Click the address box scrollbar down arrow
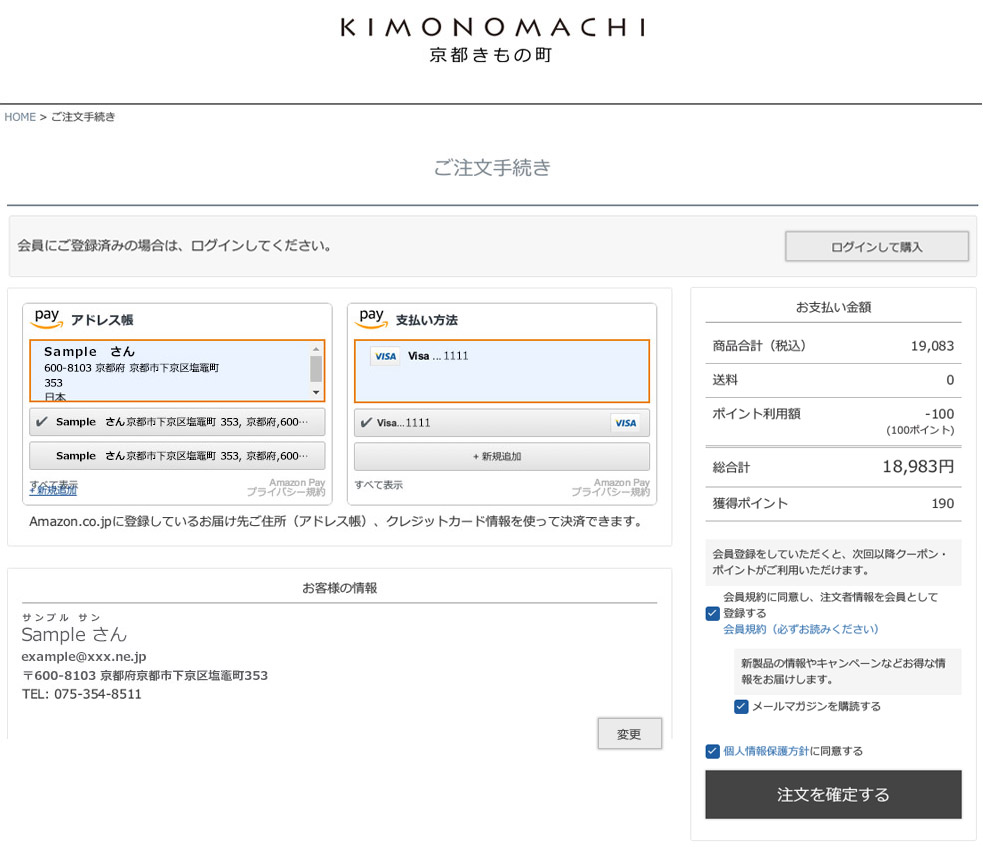Viewport: 983px width, 847px height. tap(316, 393)
